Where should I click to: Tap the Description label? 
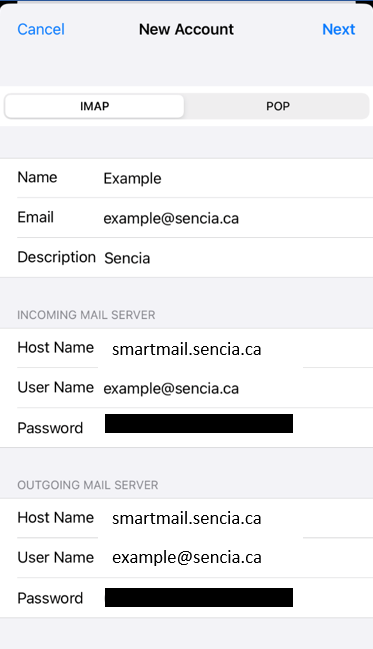[x=57, y=257]
